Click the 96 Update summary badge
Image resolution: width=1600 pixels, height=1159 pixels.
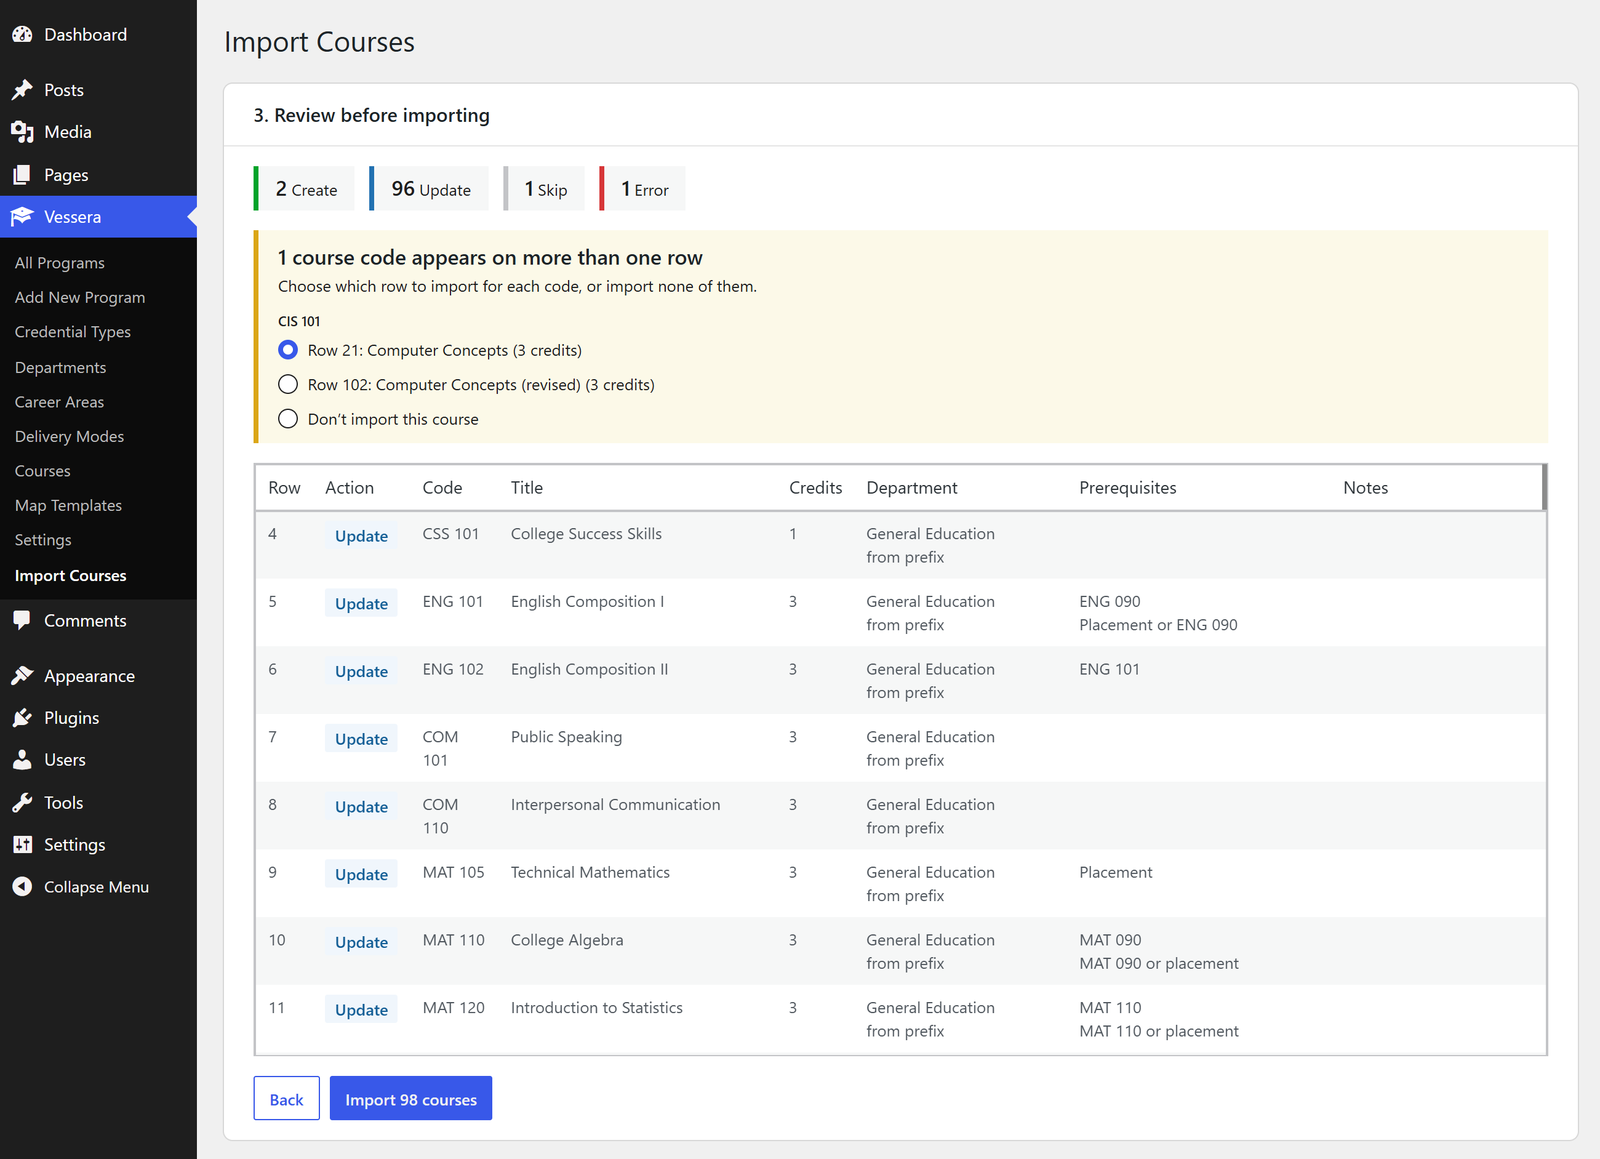tap(429, 188)
